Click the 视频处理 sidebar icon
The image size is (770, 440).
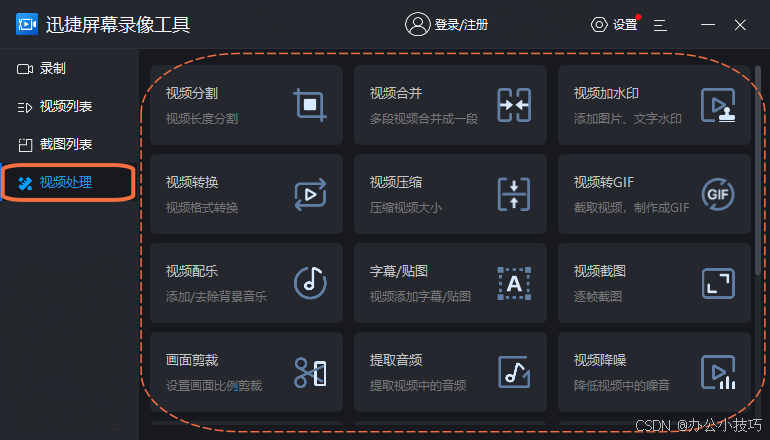tap(25, 183)
